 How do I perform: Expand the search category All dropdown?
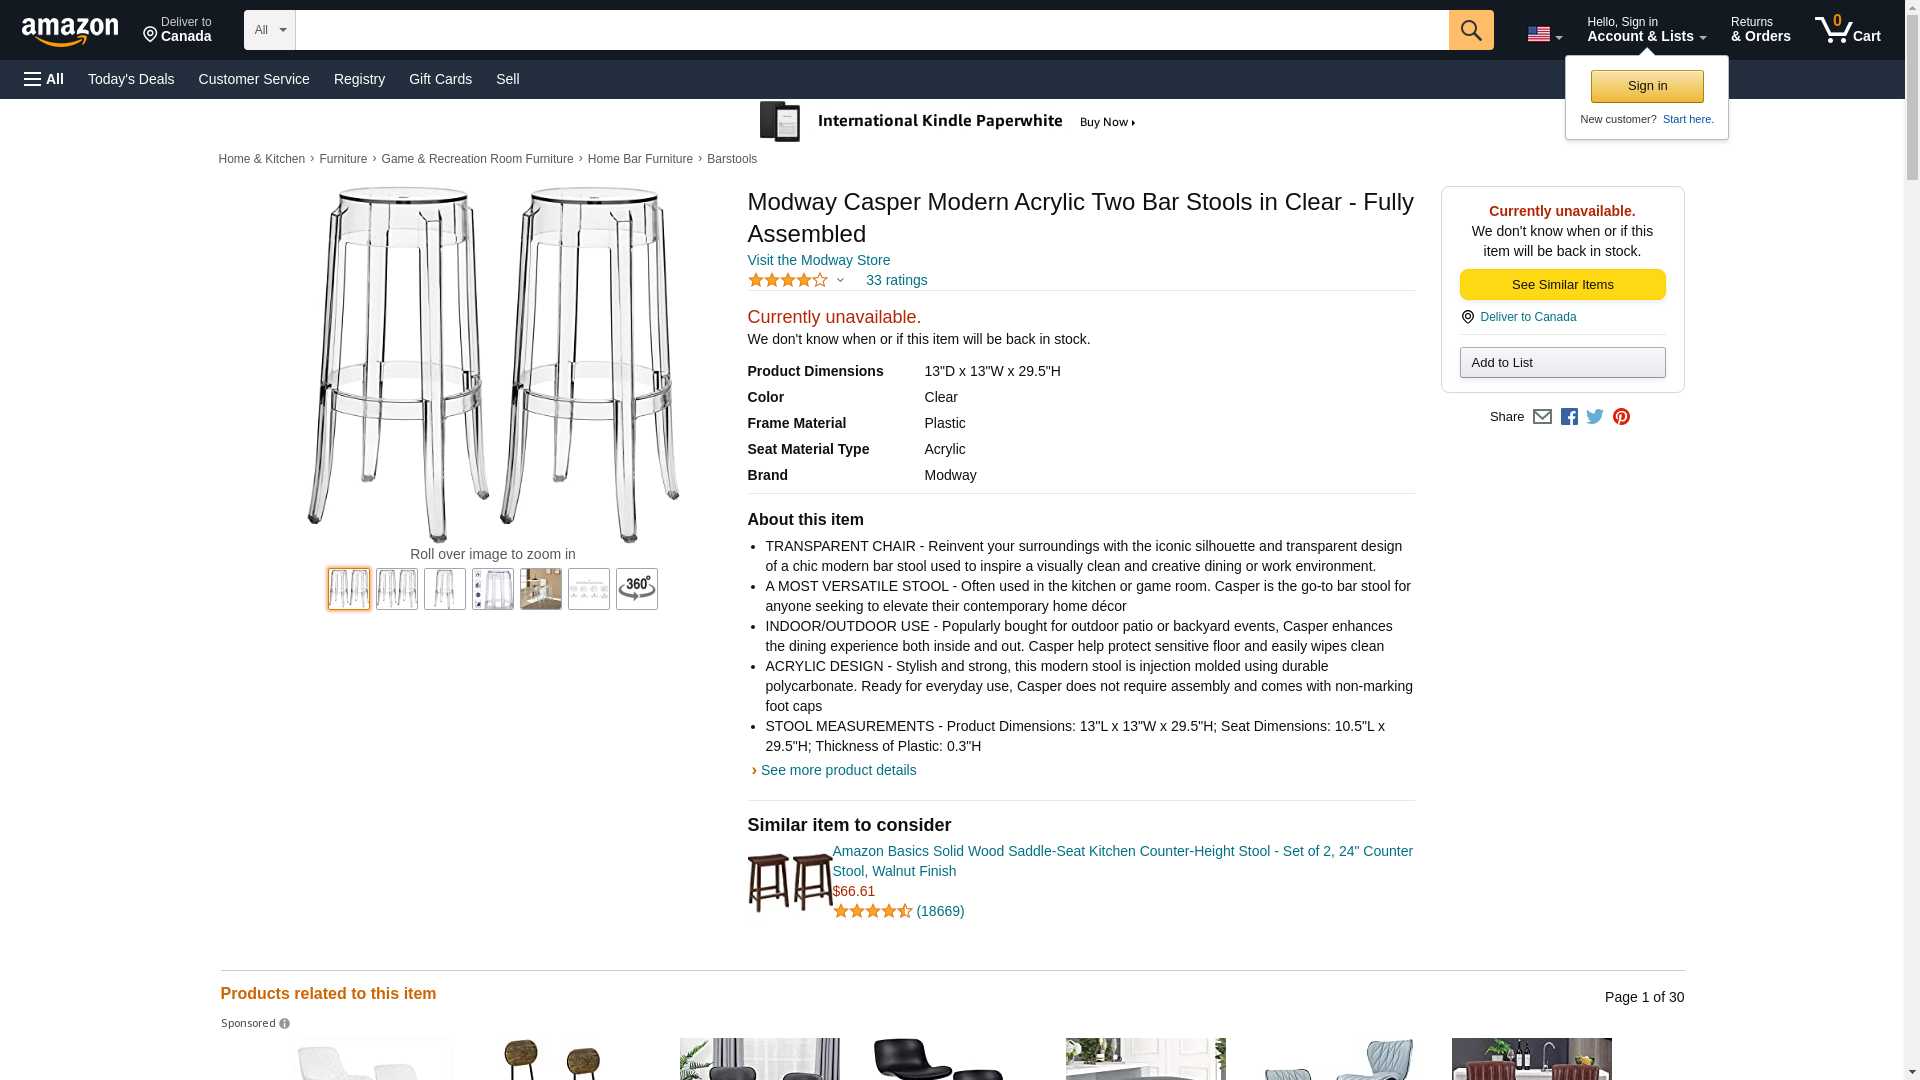click(269, 30)
